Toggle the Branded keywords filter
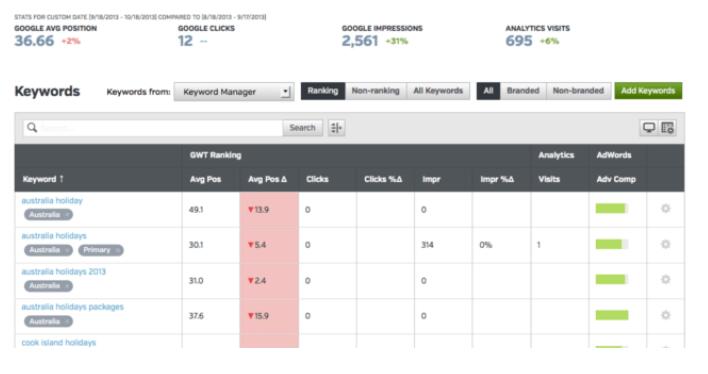The width and height of the screenshot is (708, 374). (523, 91)
